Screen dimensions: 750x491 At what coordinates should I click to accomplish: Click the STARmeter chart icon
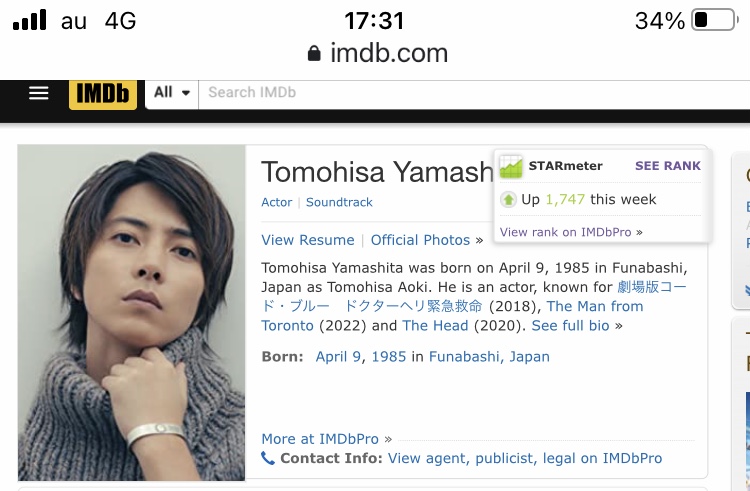coord(511,166)
